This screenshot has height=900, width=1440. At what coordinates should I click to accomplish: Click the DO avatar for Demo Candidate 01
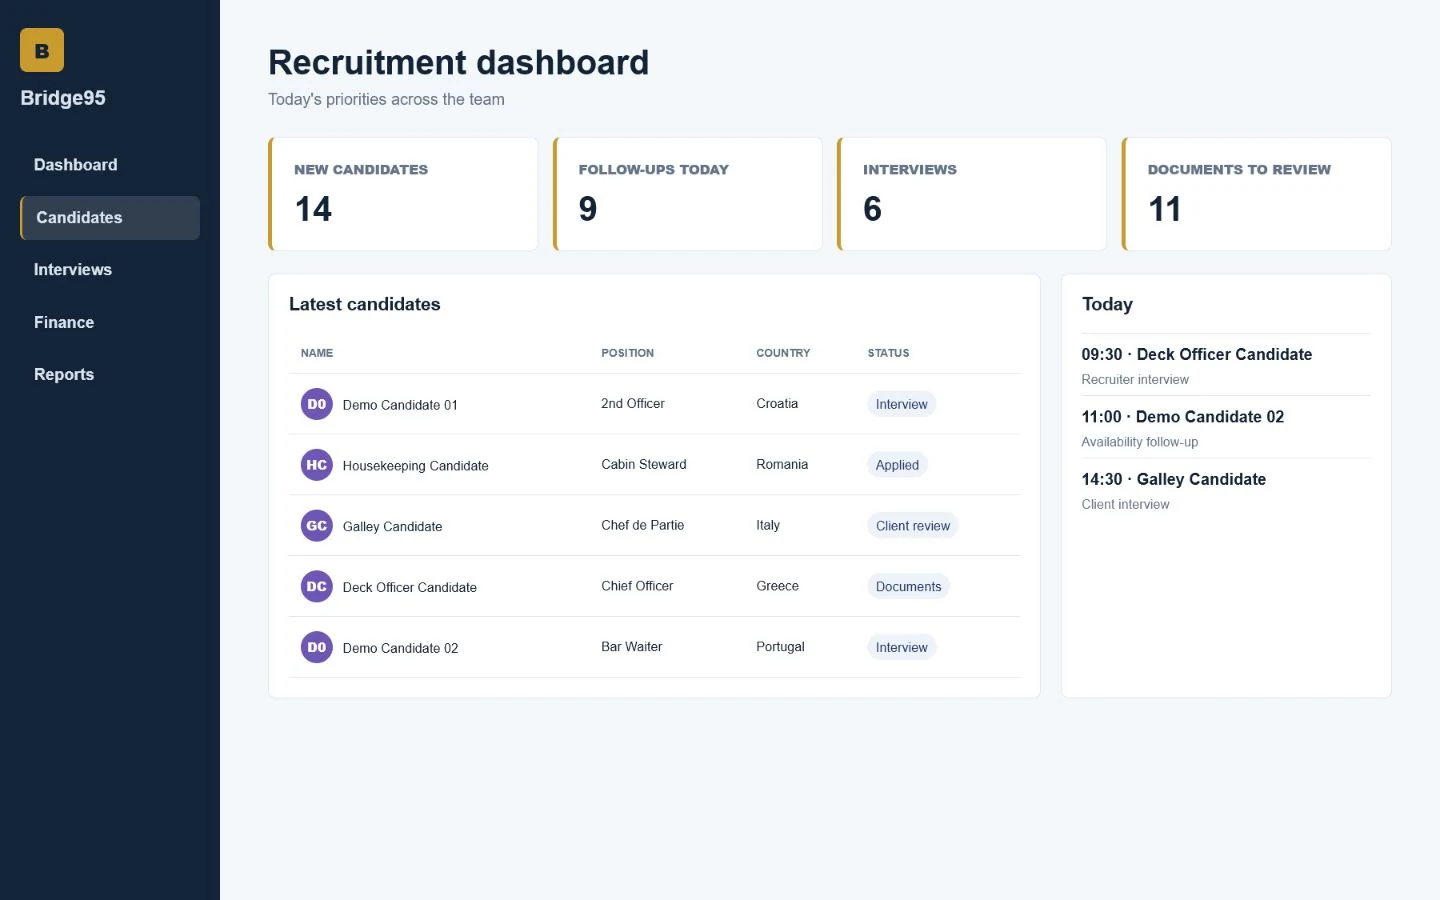click(317, 404)
